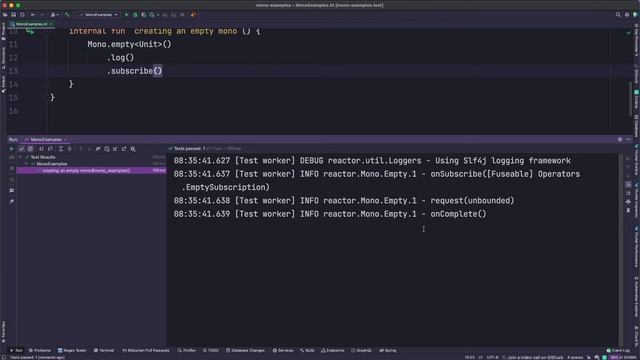Open the Endpoints tool window tab

click(x=333, y=350)
